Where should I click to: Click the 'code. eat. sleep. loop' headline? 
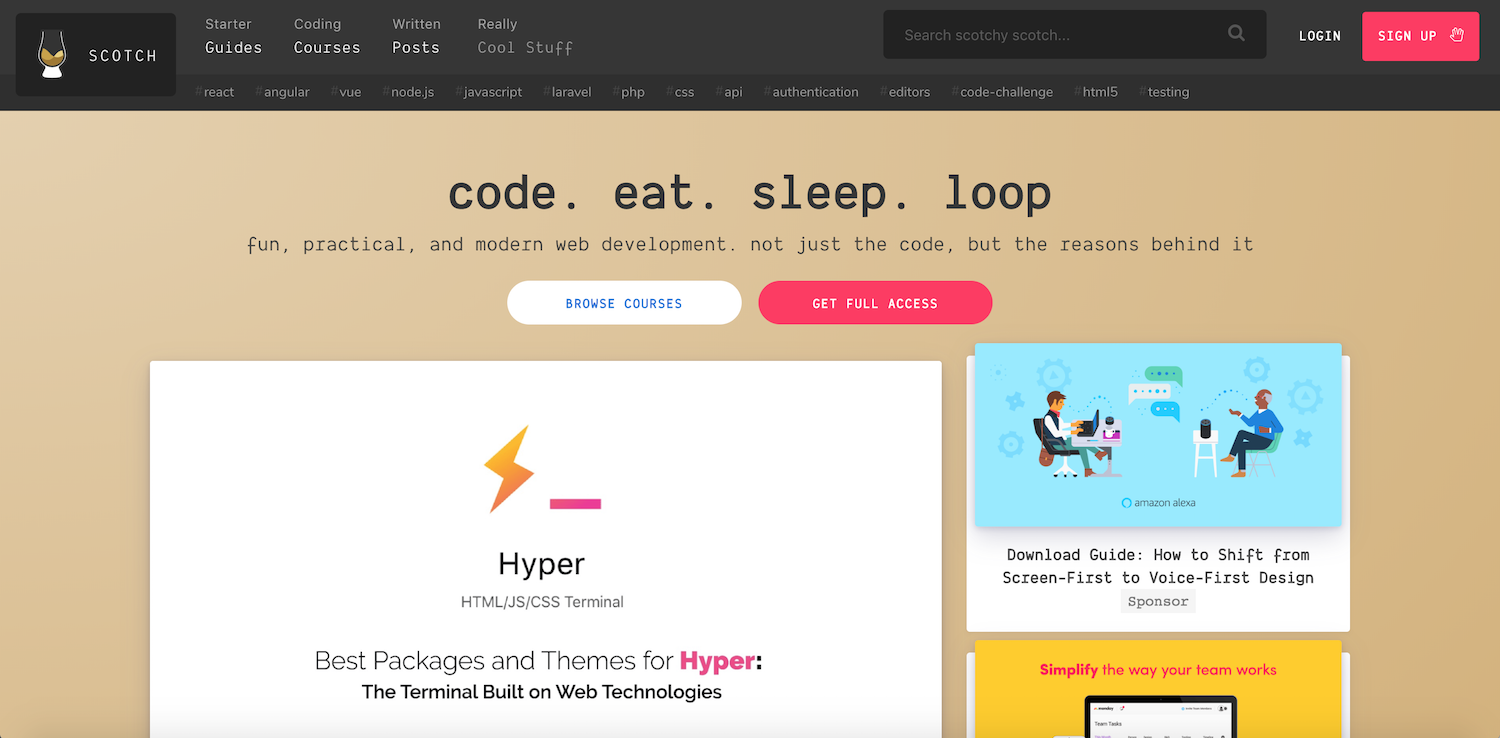pos(750,193)
